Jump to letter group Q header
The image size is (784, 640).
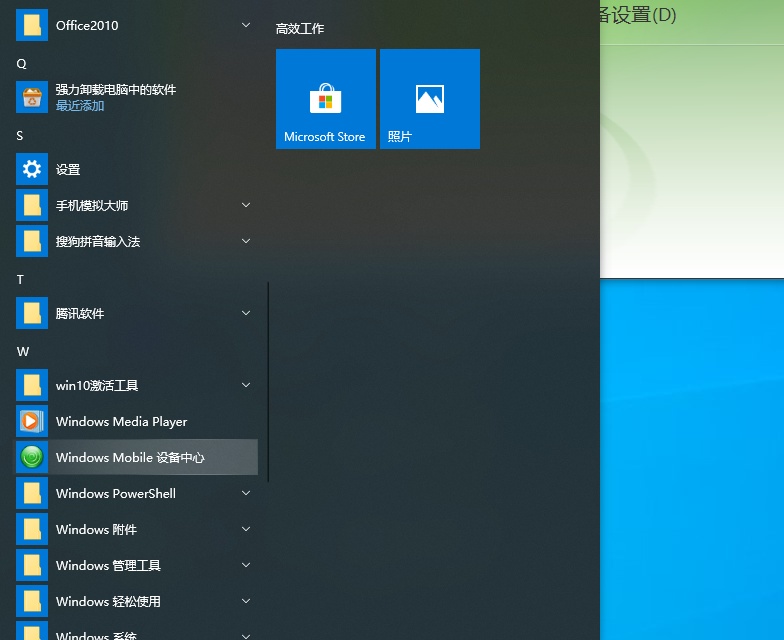pos(21,64)
